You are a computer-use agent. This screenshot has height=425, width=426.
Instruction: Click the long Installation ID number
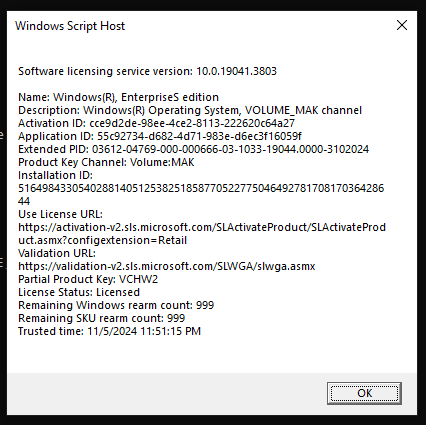[x=201, y=194]
